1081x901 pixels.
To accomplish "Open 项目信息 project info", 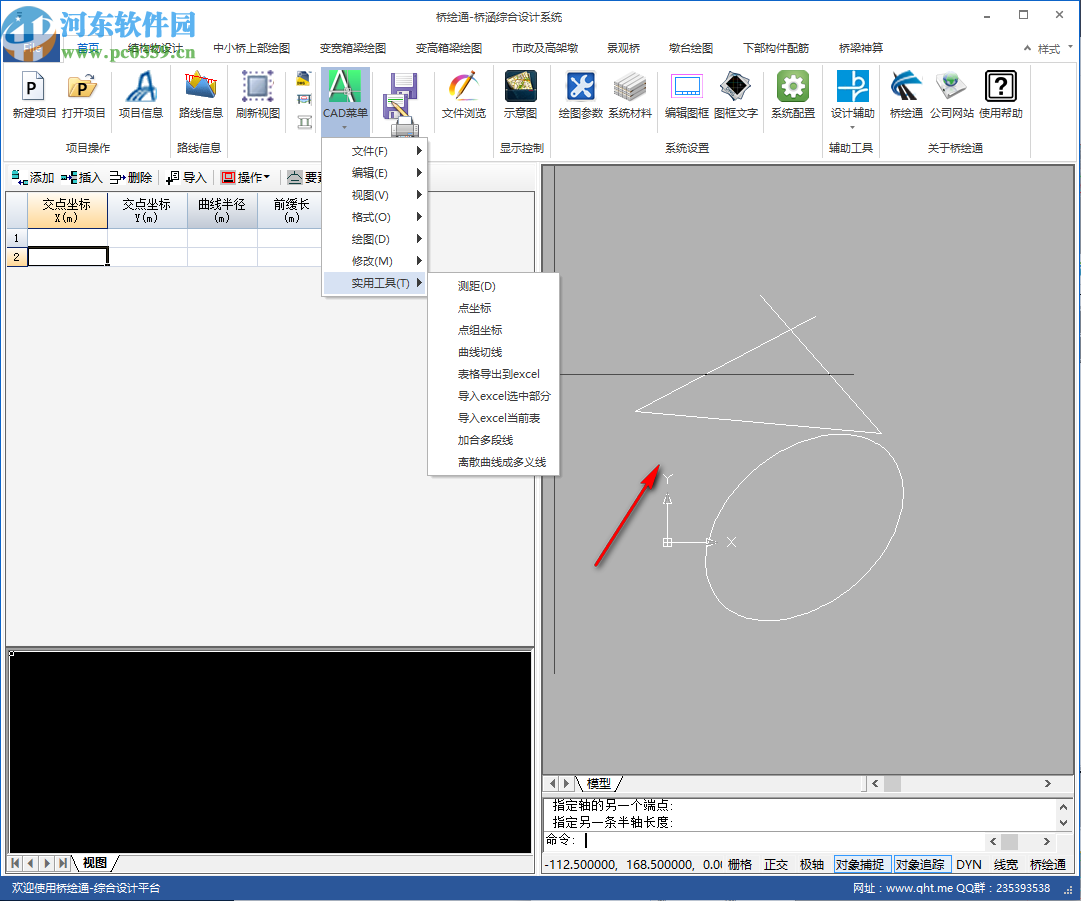I will click(x=141, y=95).
